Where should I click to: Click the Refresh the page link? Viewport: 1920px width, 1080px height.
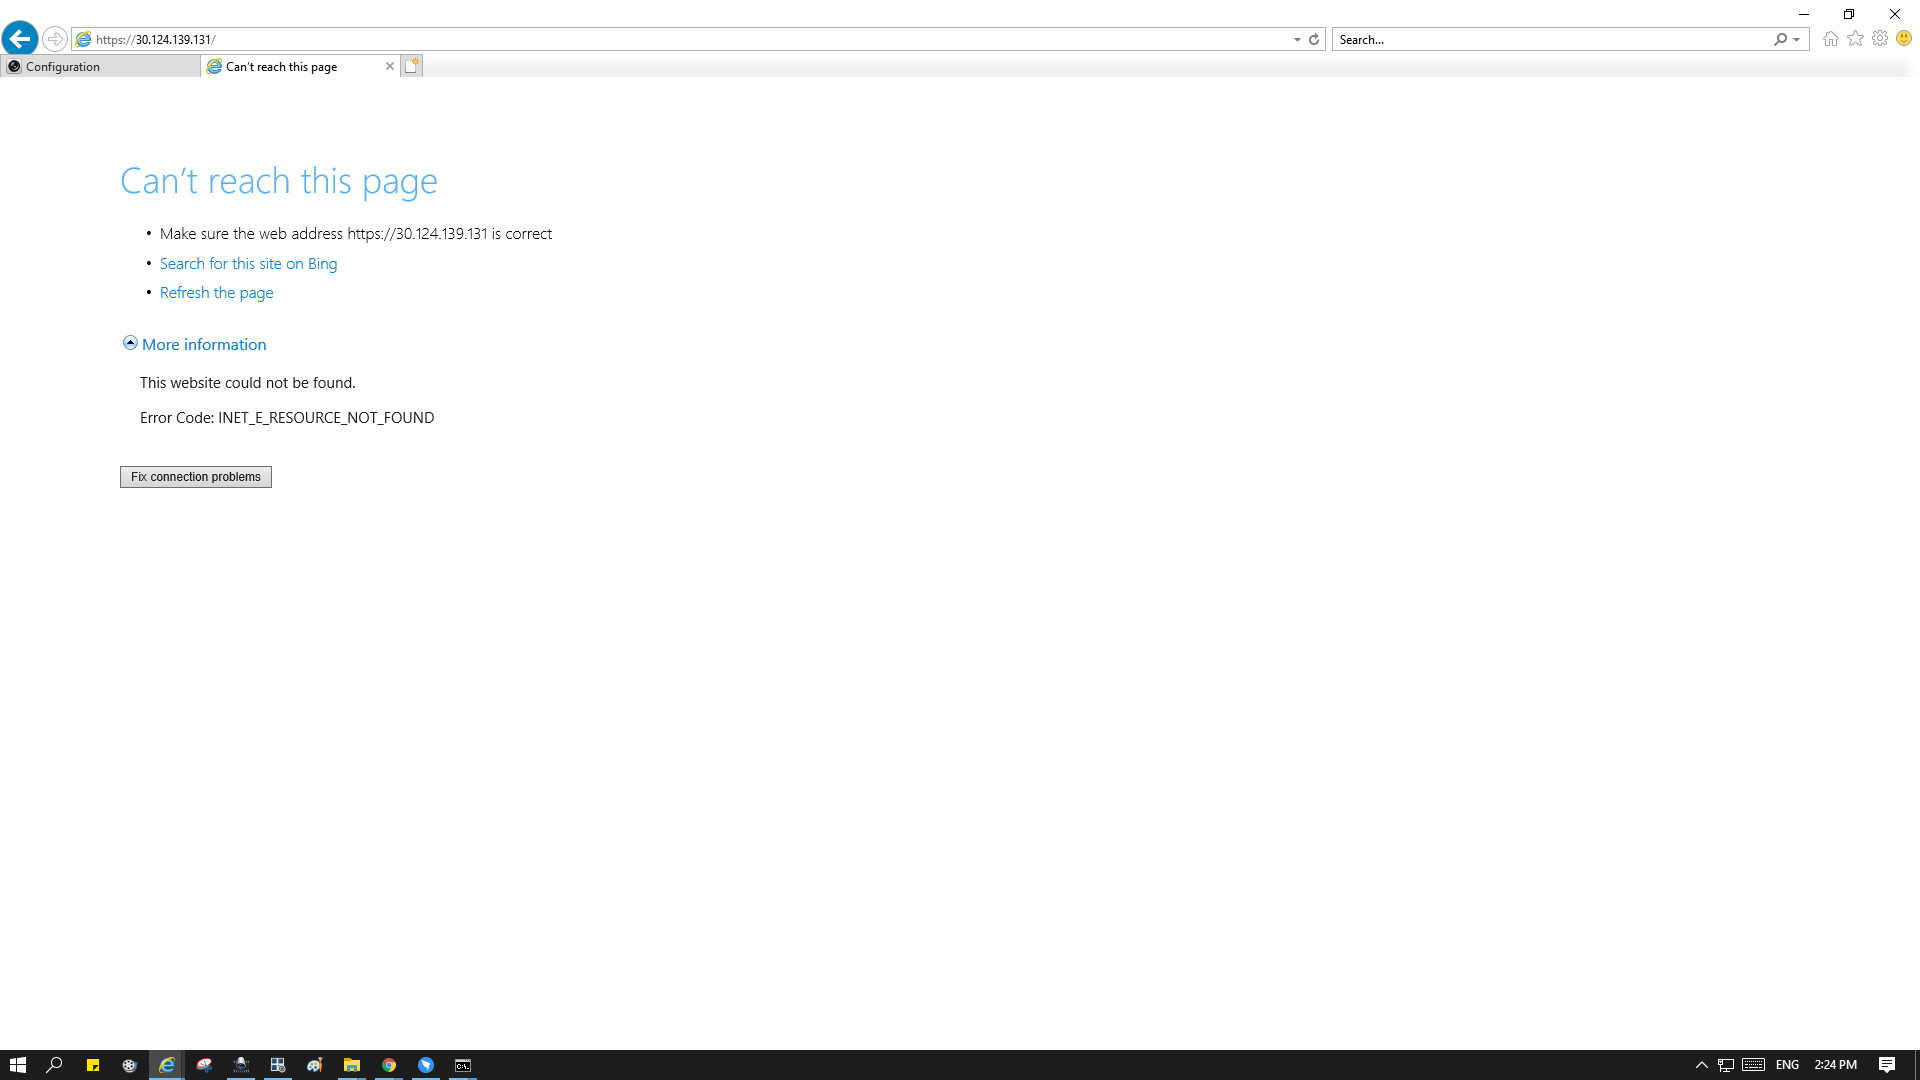(216, 293)
